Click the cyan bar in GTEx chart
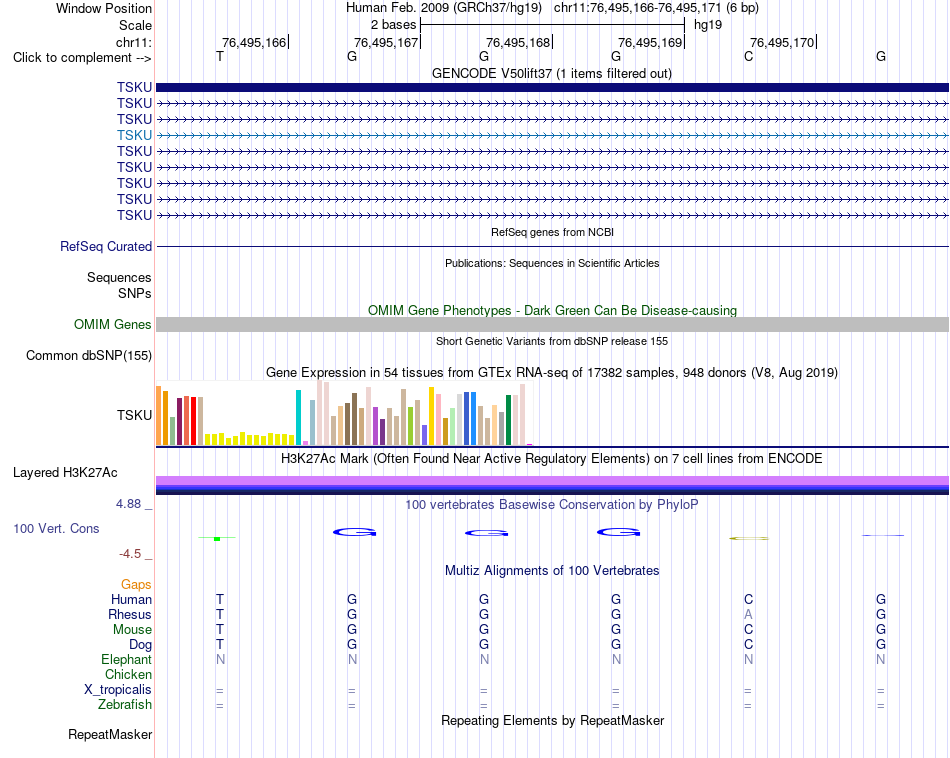Viewport: 950px width, 758px height. (x=298, y=417)
